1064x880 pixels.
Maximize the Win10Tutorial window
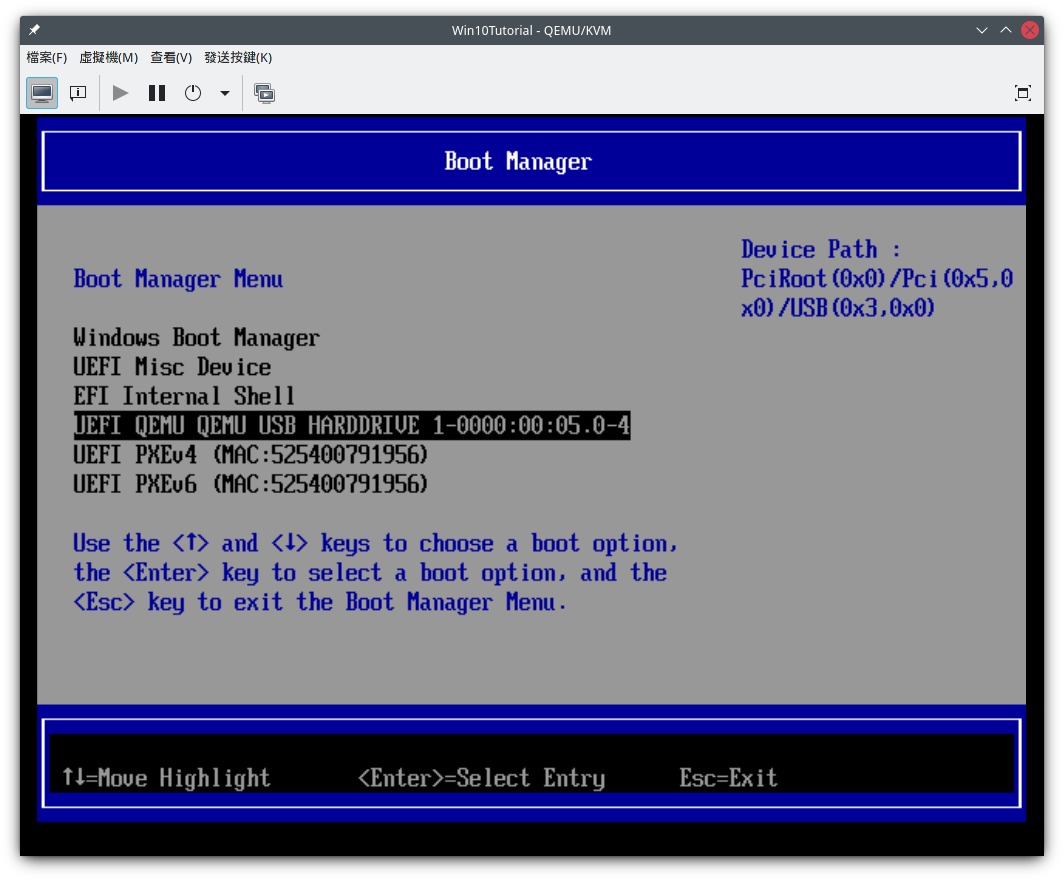[1006, 30]
